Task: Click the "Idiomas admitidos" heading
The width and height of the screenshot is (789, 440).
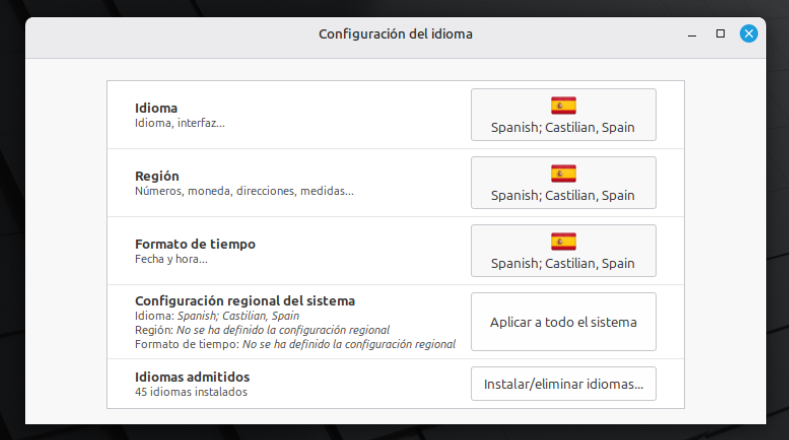Action: 192,377
